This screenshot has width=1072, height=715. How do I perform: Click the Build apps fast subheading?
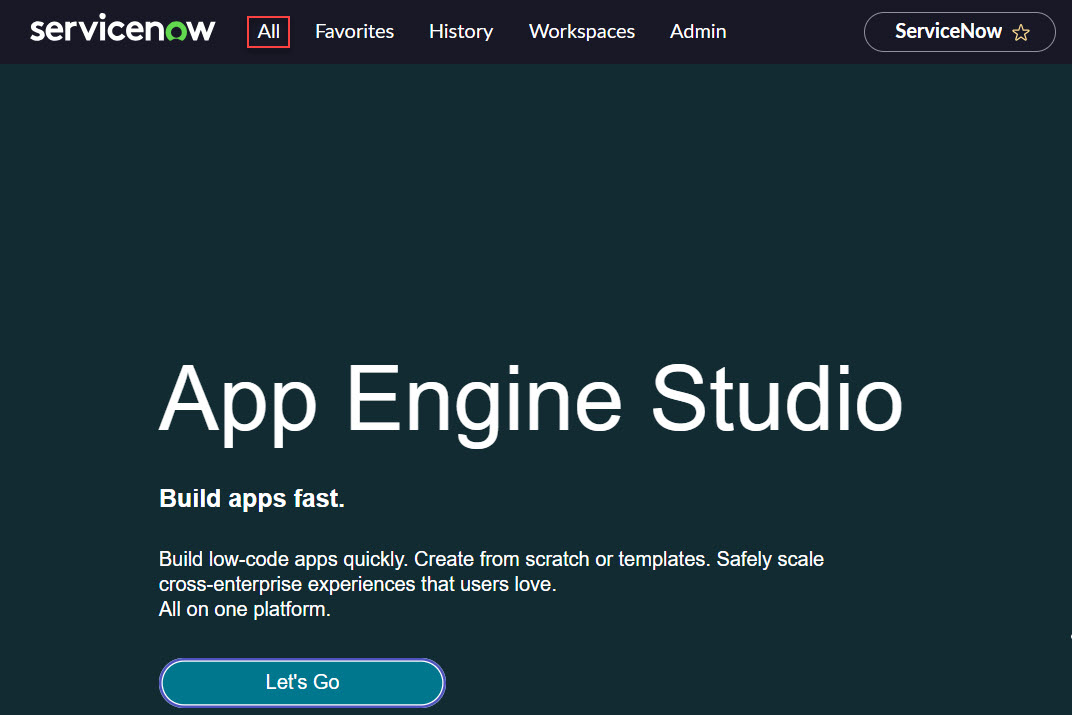pos(252,499)
